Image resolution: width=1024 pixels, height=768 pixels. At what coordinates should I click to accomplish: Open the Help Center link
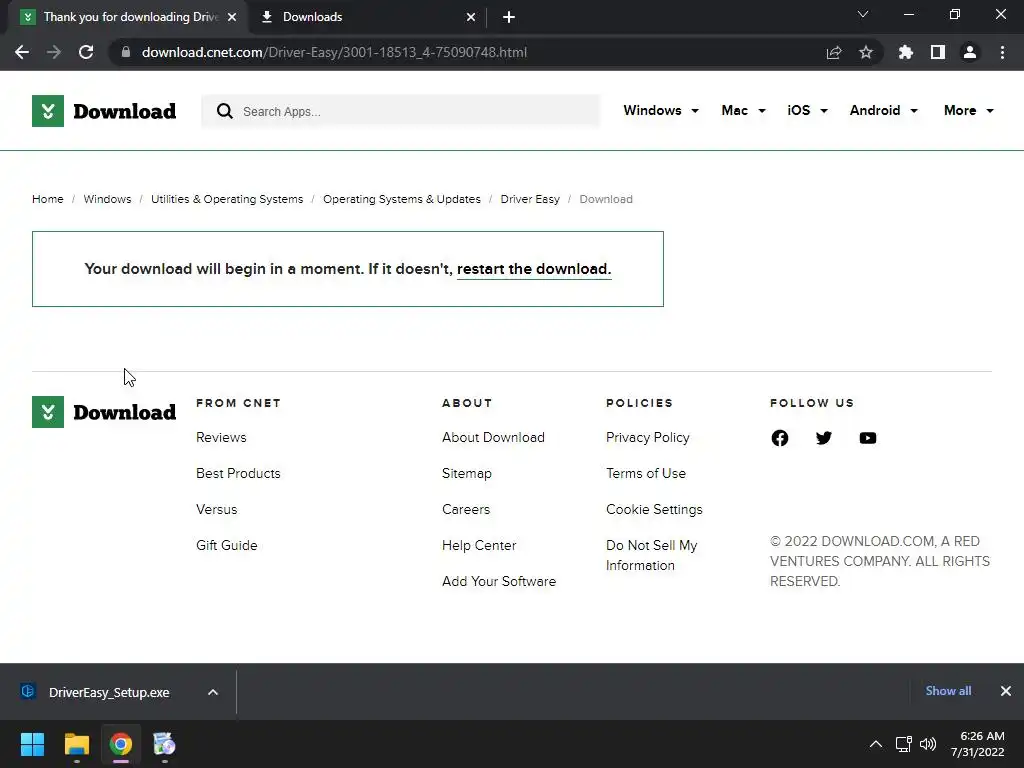[479, 545]
